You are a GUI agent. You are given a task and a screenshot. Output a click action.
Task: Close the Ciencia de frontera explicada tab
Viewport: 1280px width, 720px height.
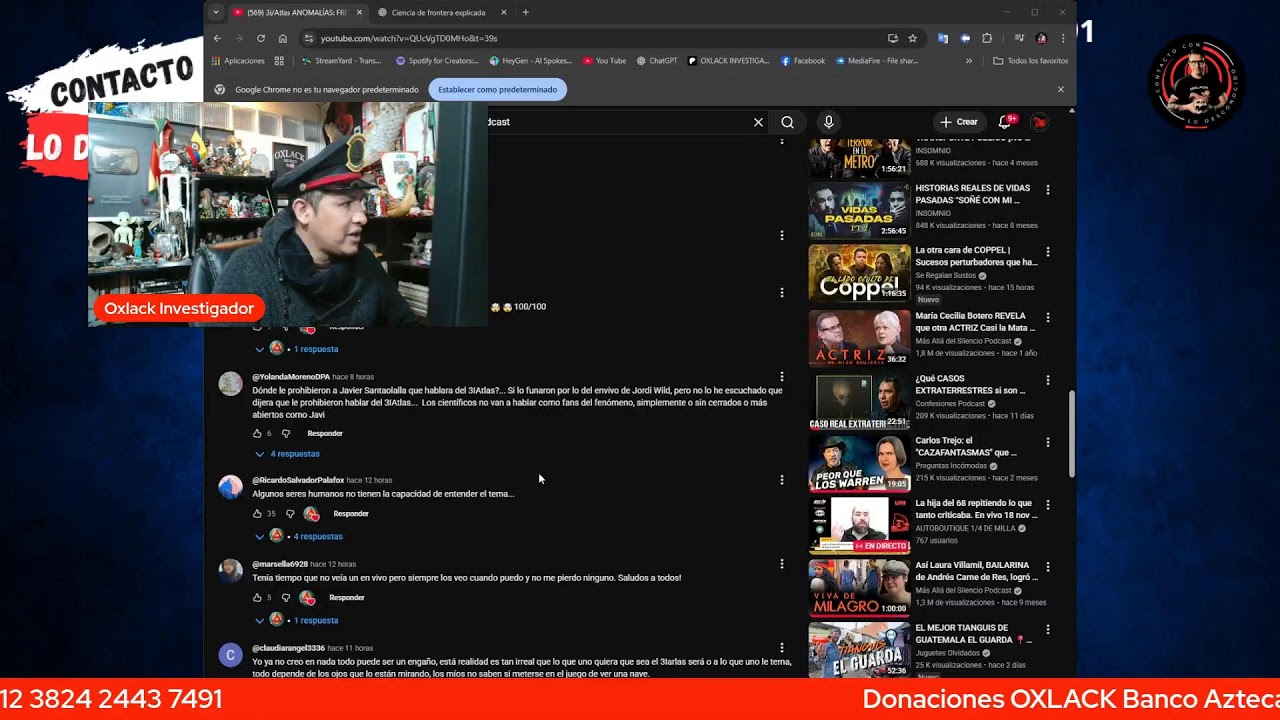tap(504, 12)
